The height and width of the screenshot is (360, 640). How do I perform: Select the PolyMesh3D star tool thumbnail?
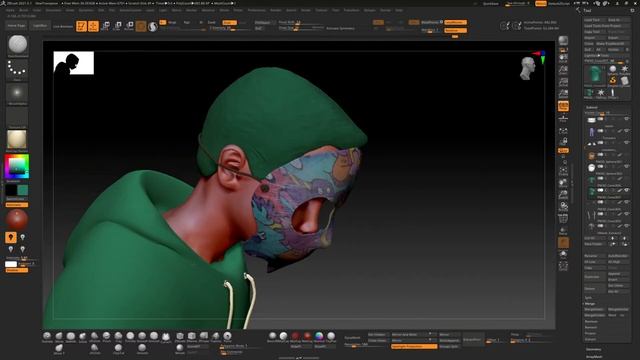click(x=624, y=69)
